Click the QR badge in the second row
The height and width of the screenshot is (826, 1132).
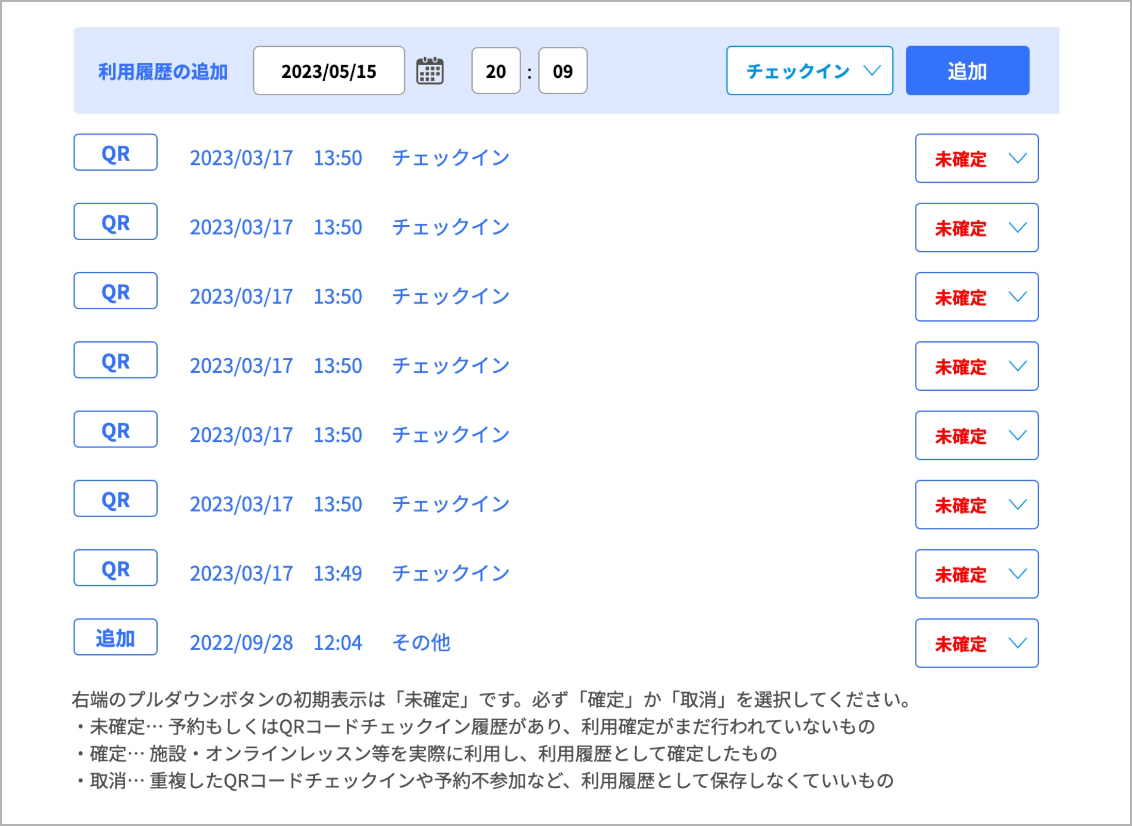pyautogui.click(x=116, y=222)
